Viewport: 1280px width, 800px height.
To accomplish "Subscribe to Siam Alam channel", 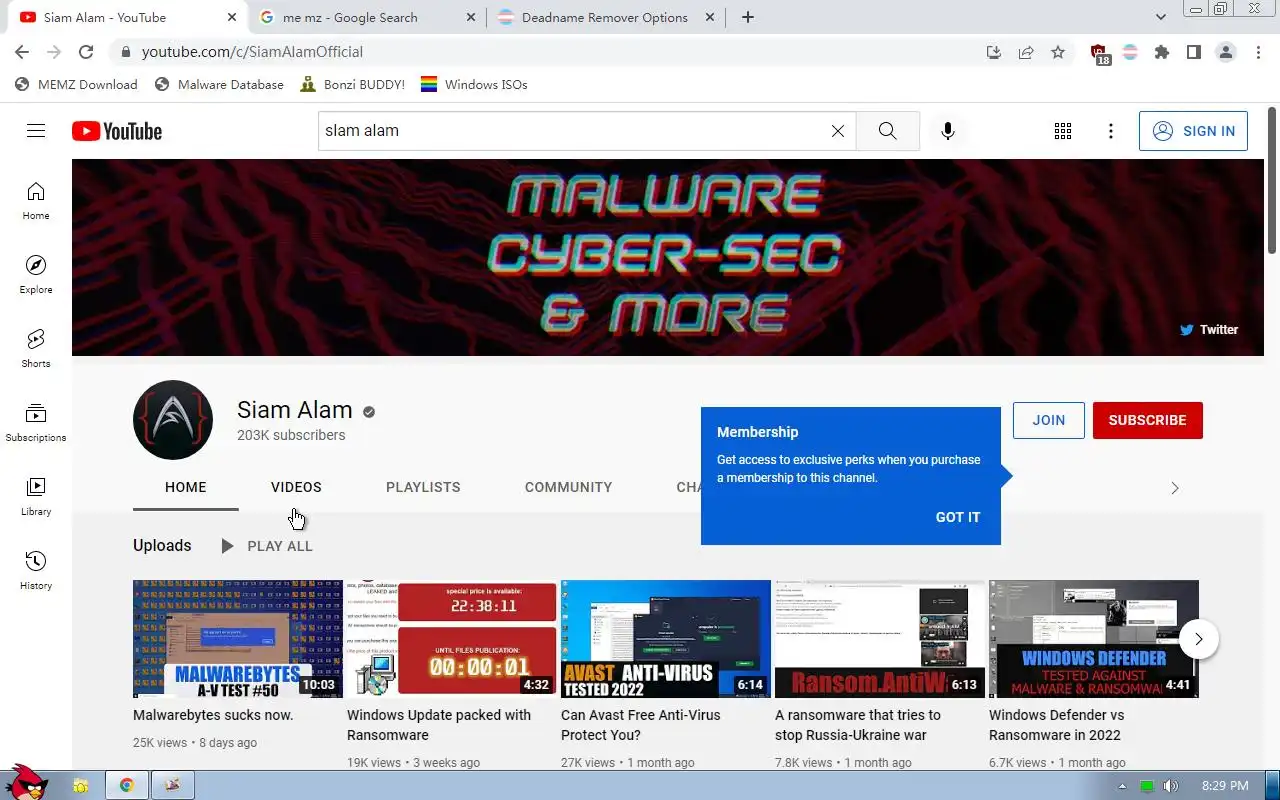I will click(x=1148, y=420).
